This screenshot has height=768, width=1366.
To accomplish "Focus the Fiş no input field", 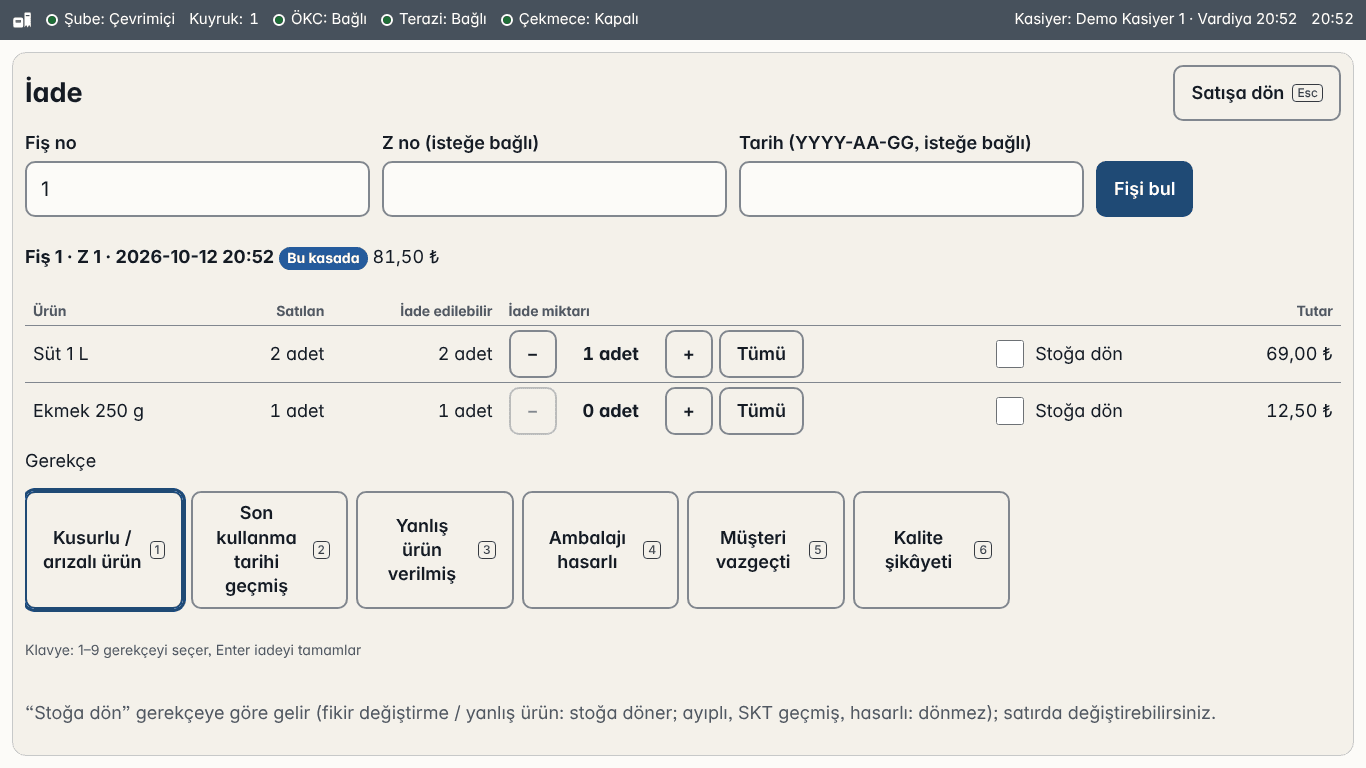I will (x=197, y=189).
